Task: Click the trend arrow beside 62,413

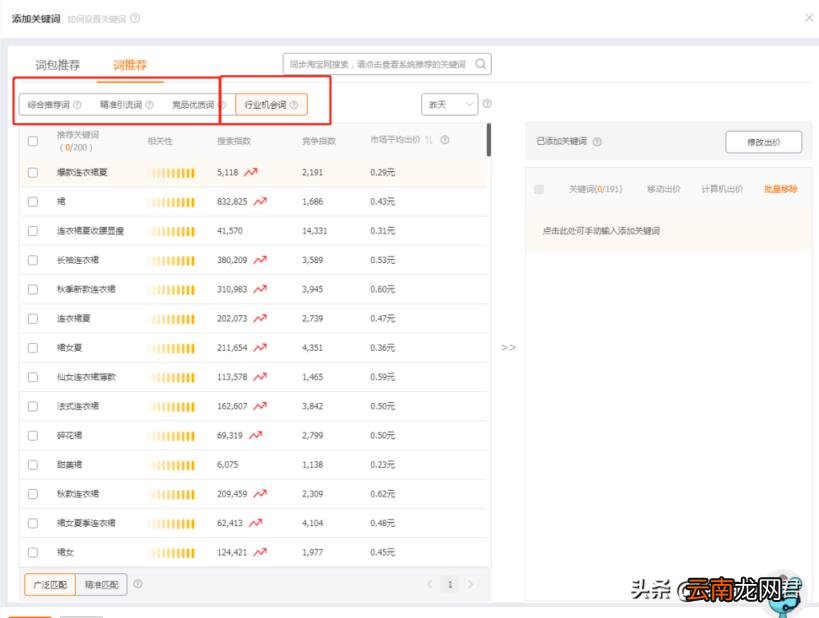Action: 255,523
